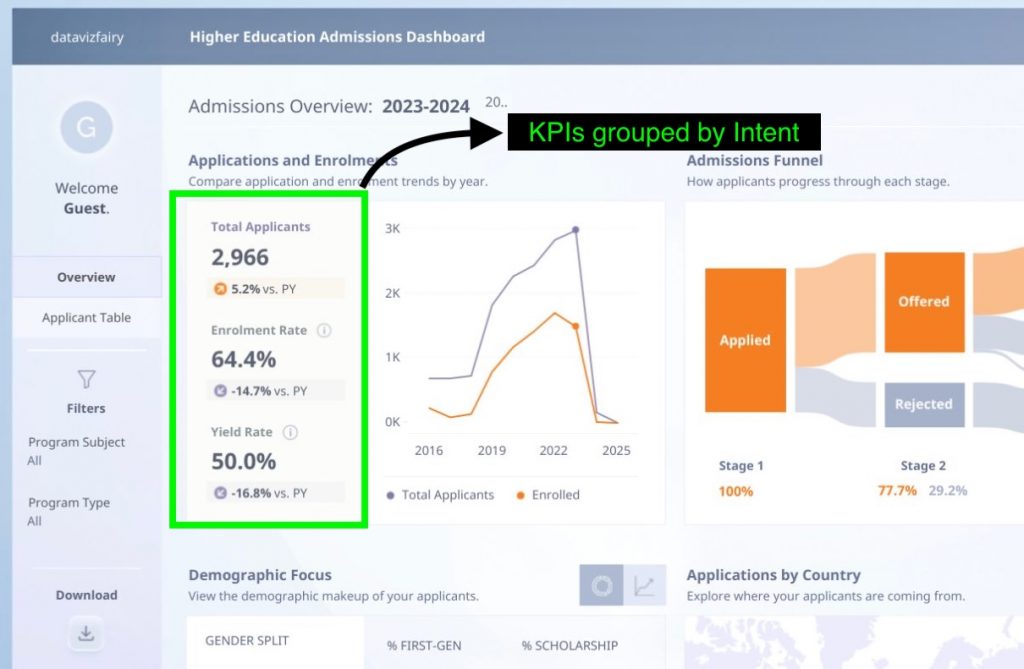Click the Guest profile avatar
The width and height of the screenshot is (1024, 669).
coord(86,127)
